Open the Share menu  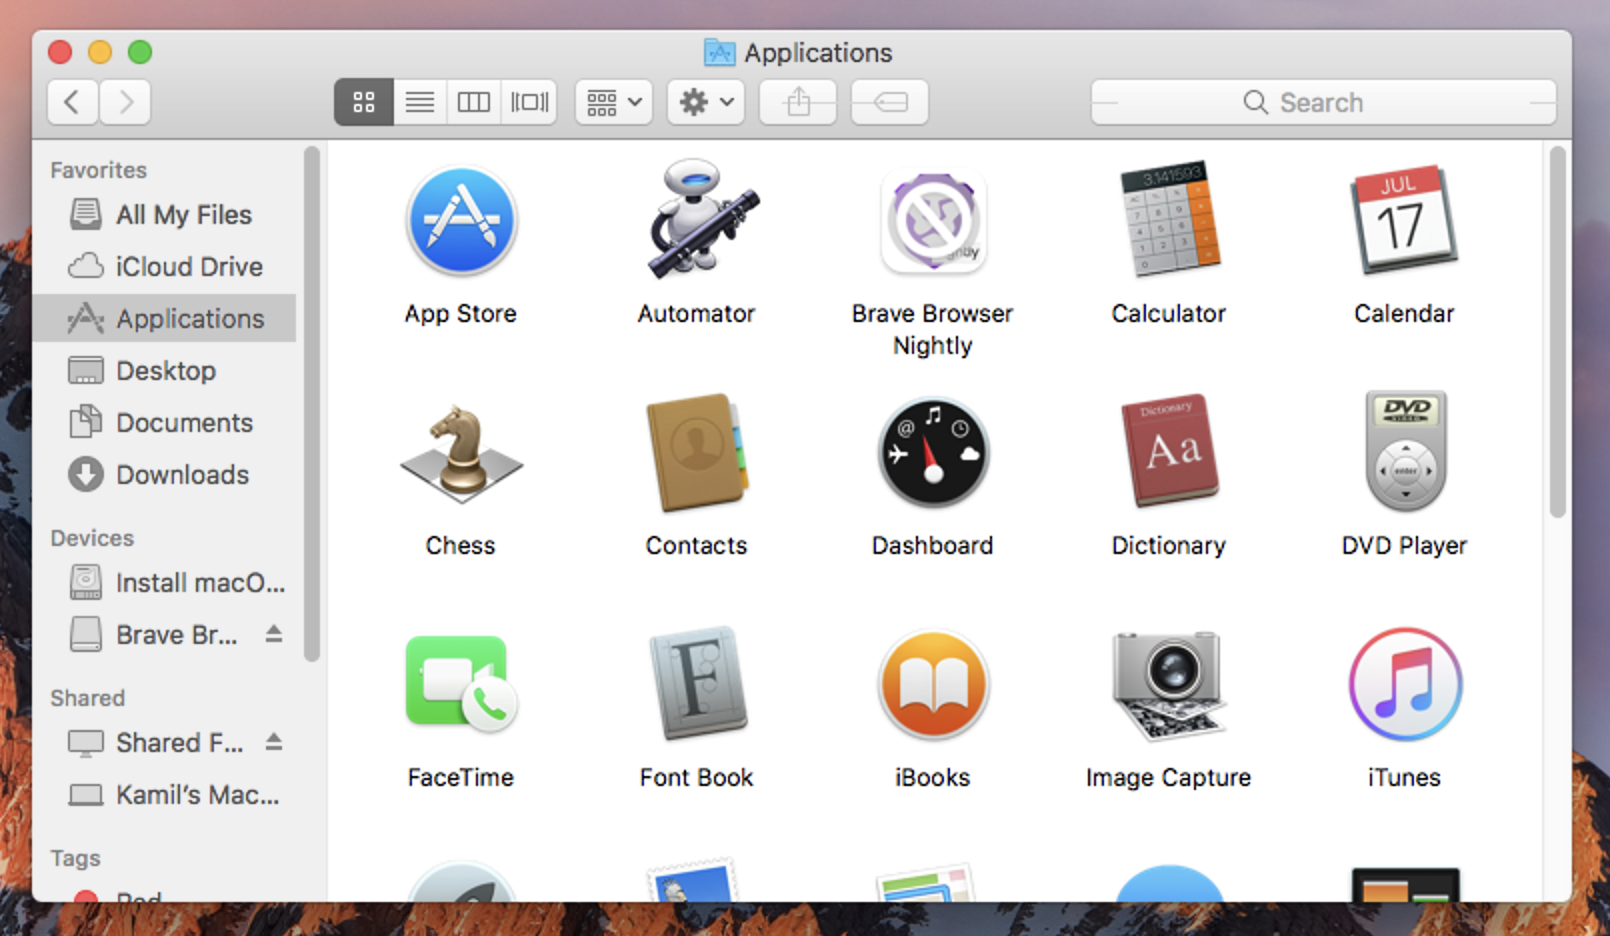pos(797,101)
